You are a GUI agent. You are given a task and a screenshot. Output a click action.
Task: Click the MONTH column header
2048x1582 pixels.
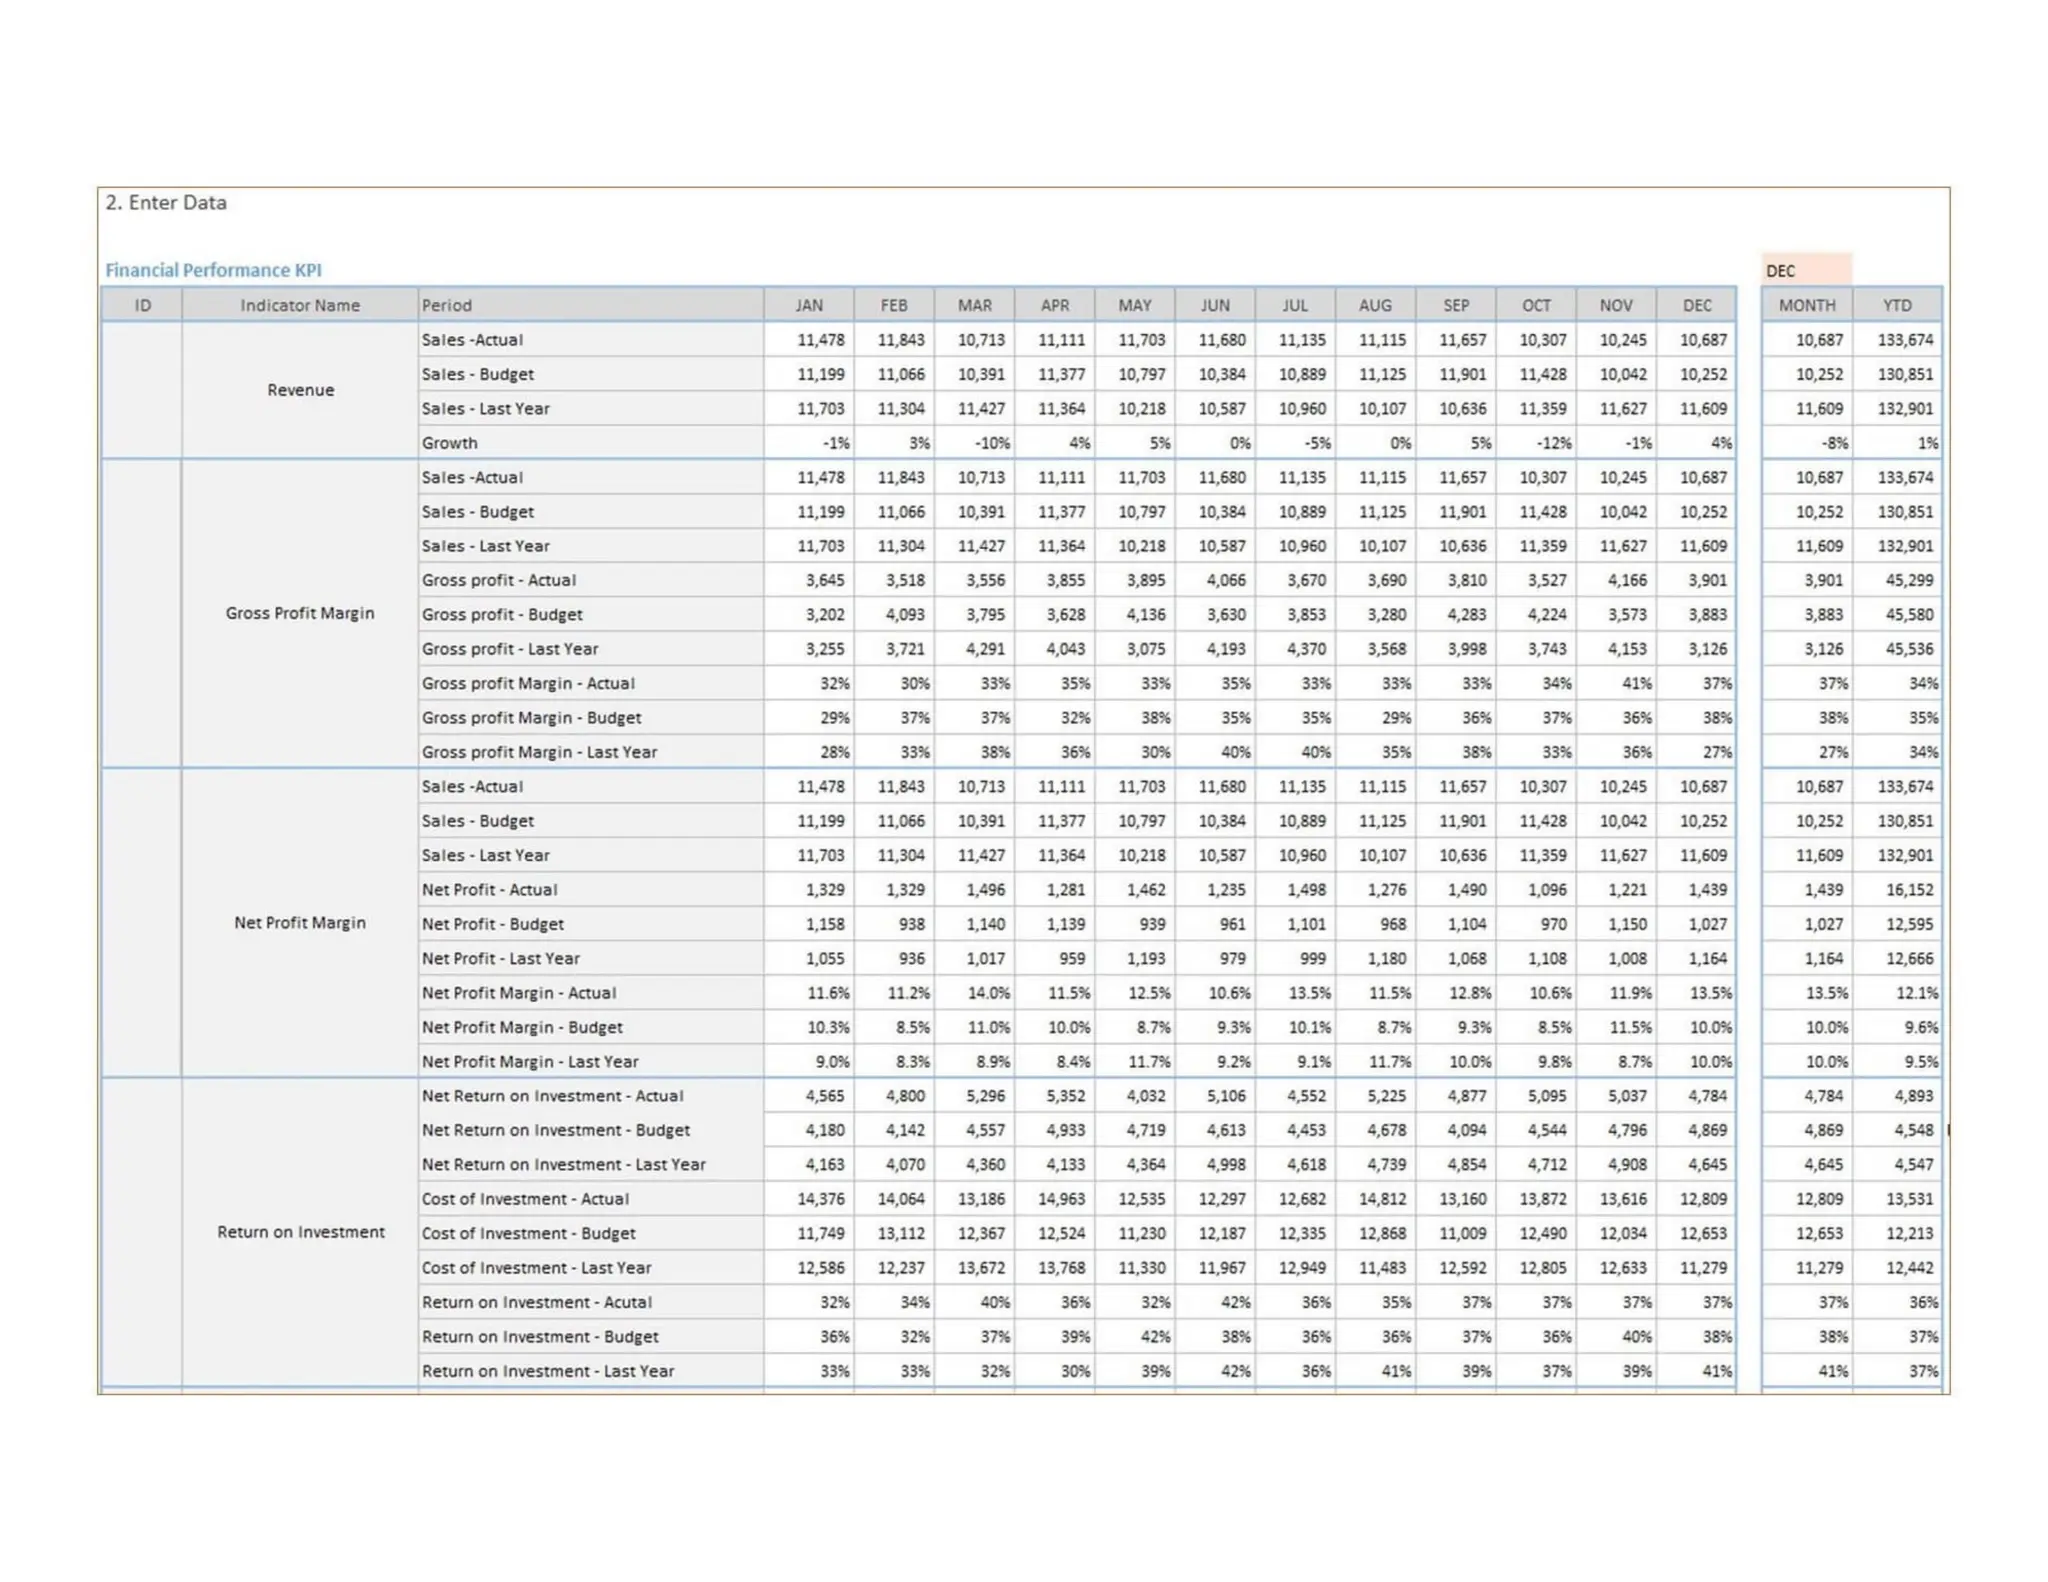point(1807,305)
